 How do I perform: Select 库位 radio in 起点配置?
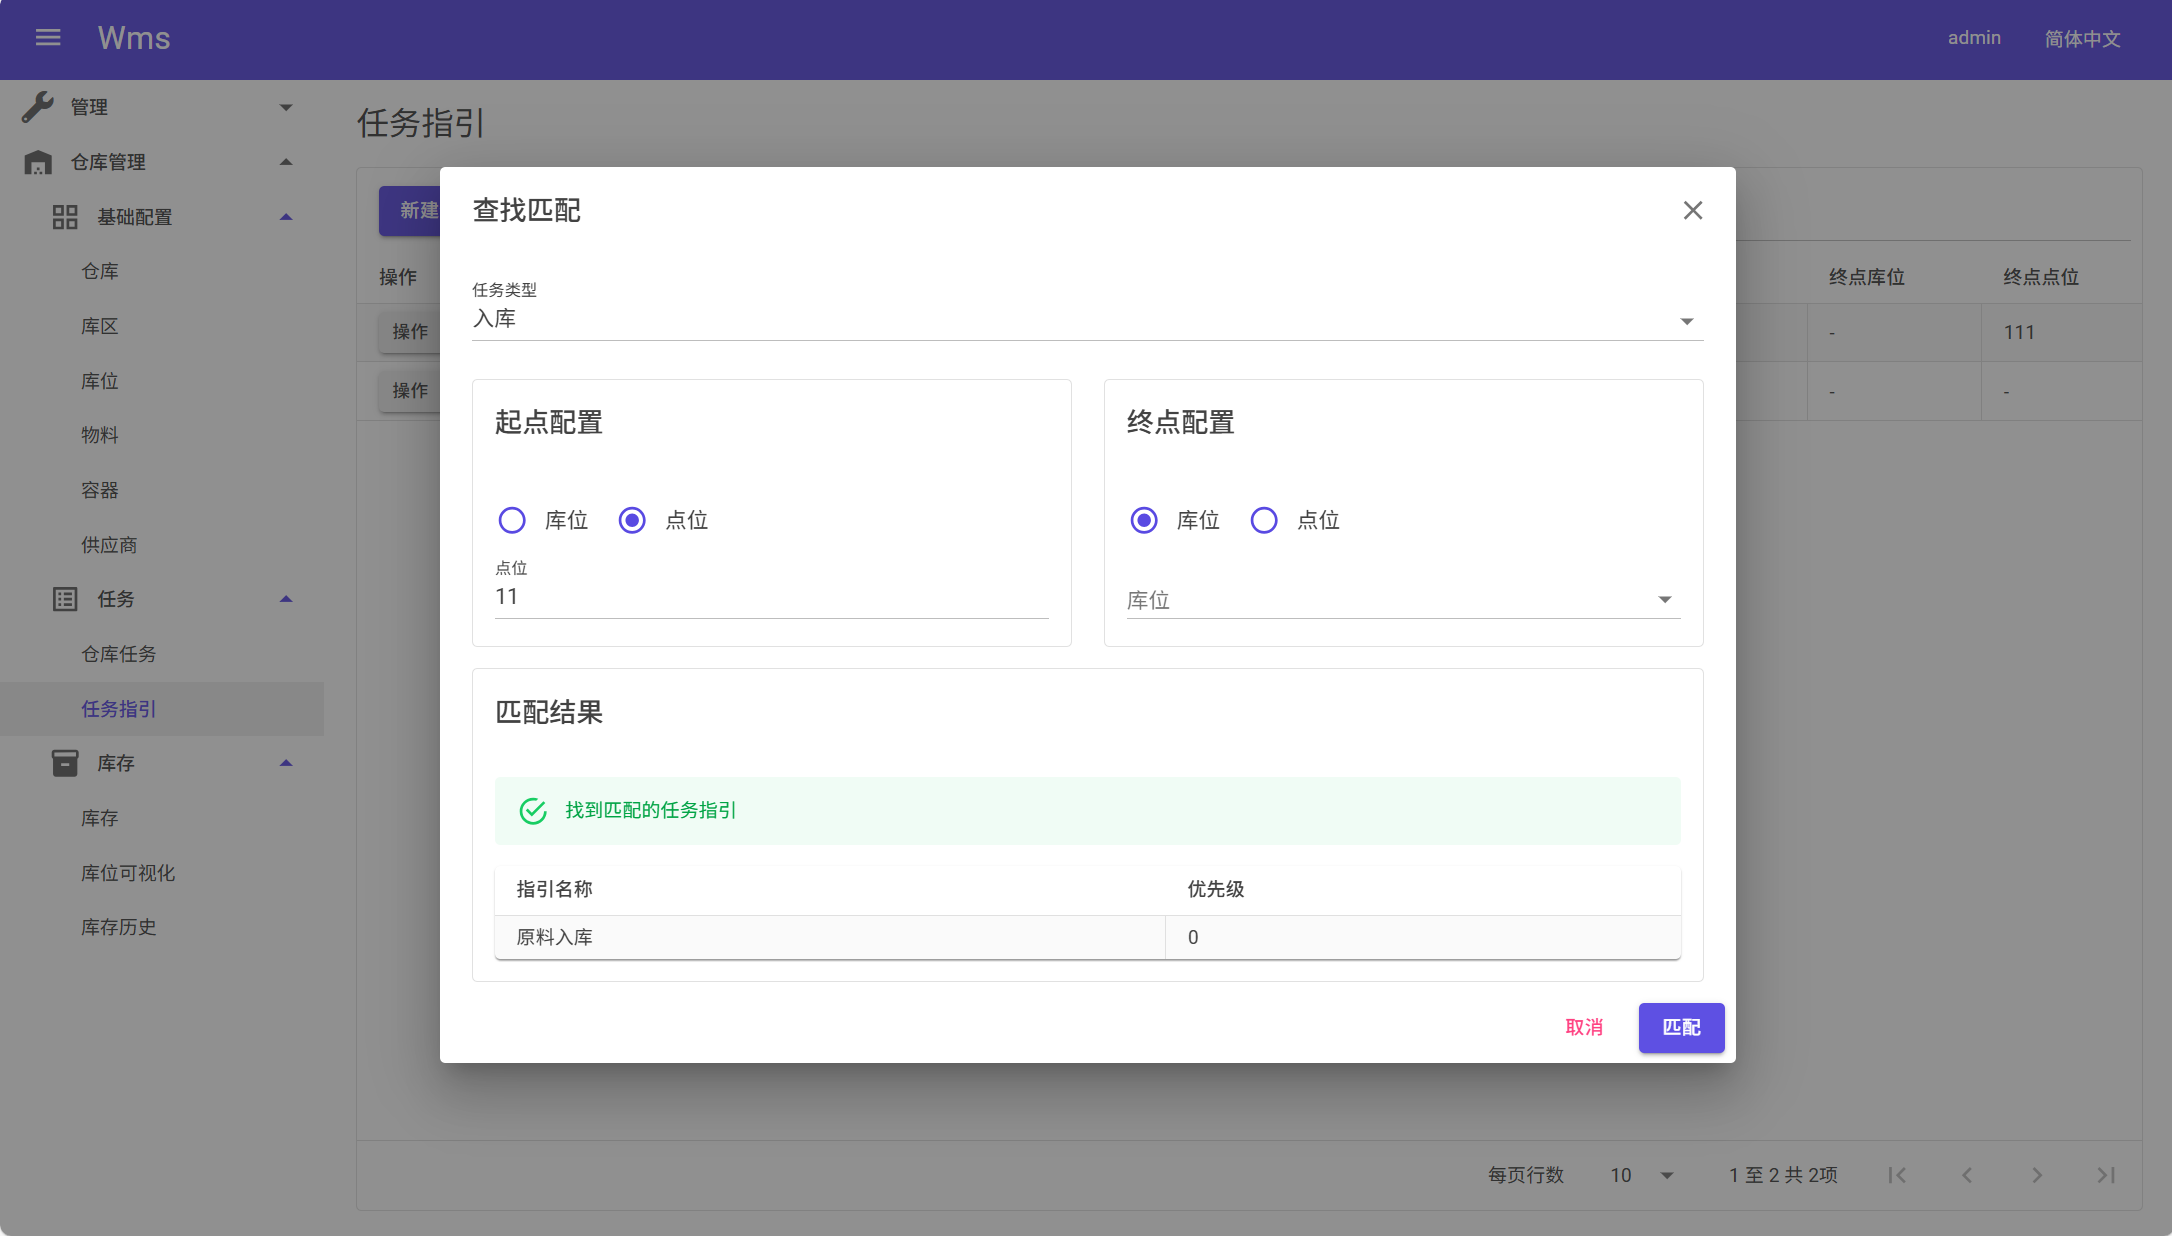tap(512, 520)
